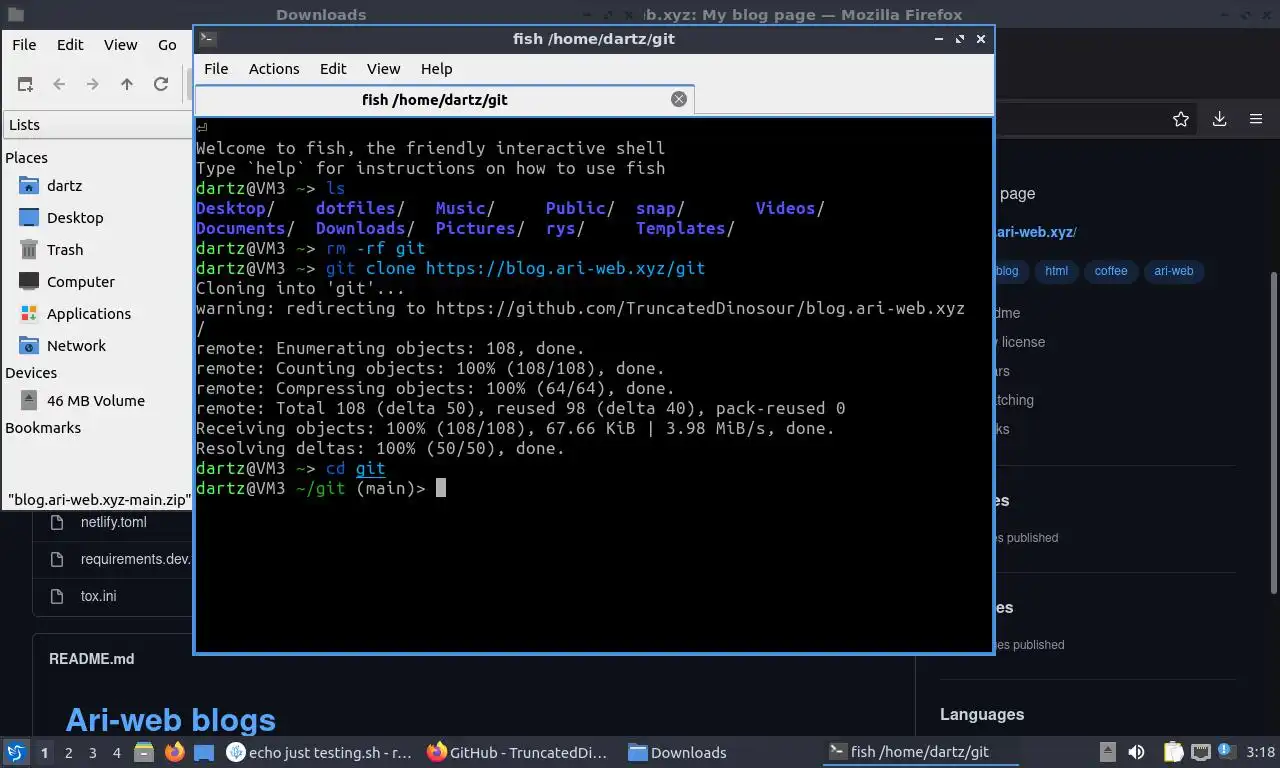This screenshot has height=768, width=1280.
Task: Click the terminal window icon in its title bar
Action: click(x=207, y=39)
